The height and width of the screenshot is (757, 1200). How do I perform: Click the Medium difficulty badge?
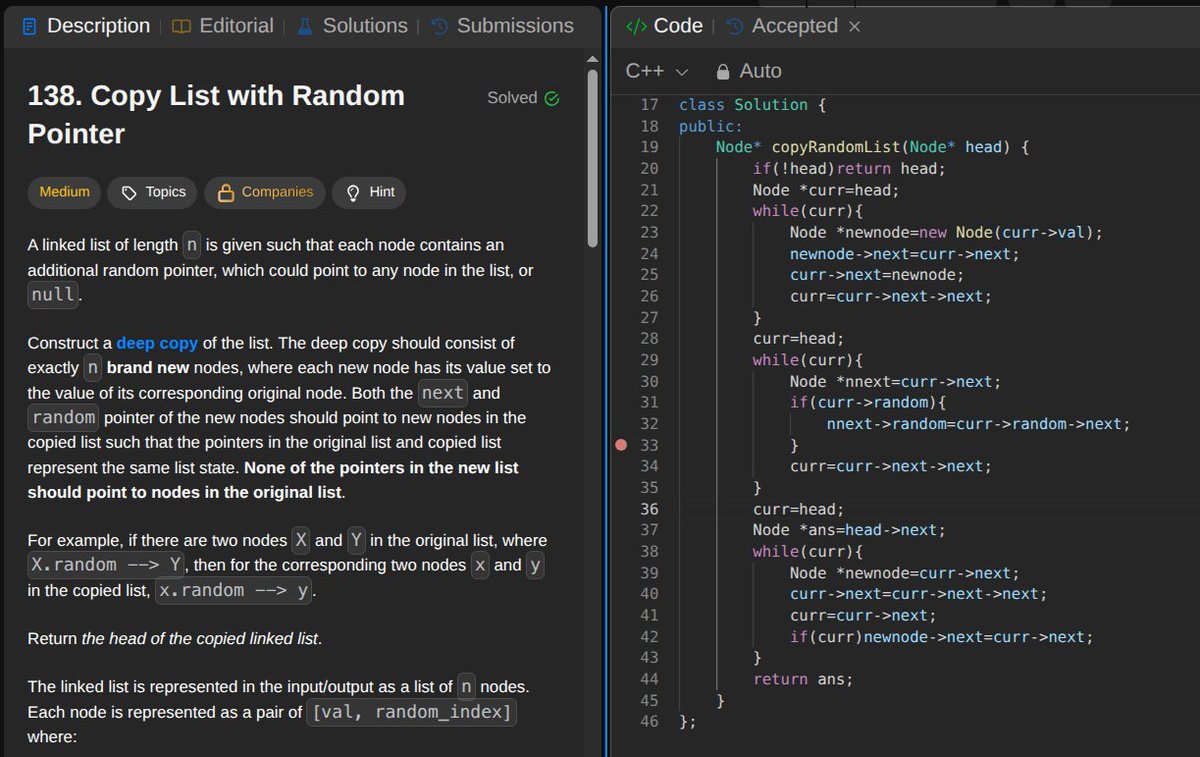64,192
